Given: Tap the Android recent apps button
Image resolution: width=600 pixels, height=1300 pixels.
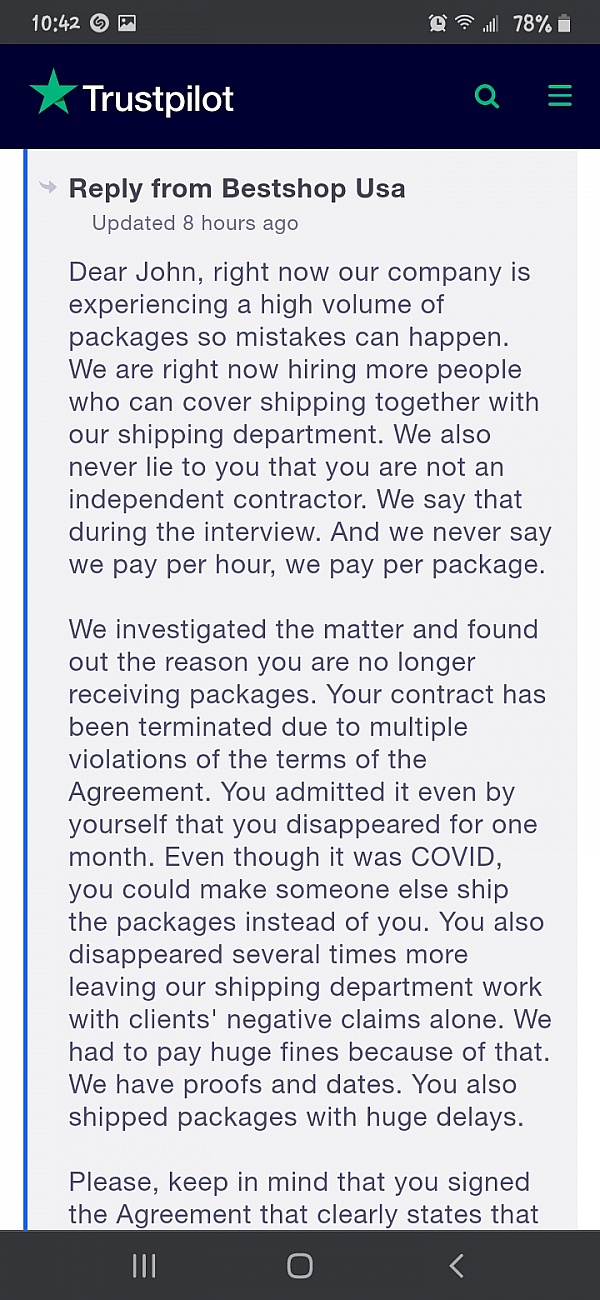Looking at the screenshot, I should [x=144, y=1266].
